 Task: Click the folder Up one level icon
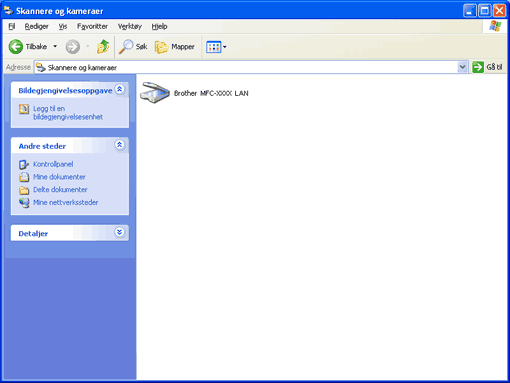[x=103, y=47]
